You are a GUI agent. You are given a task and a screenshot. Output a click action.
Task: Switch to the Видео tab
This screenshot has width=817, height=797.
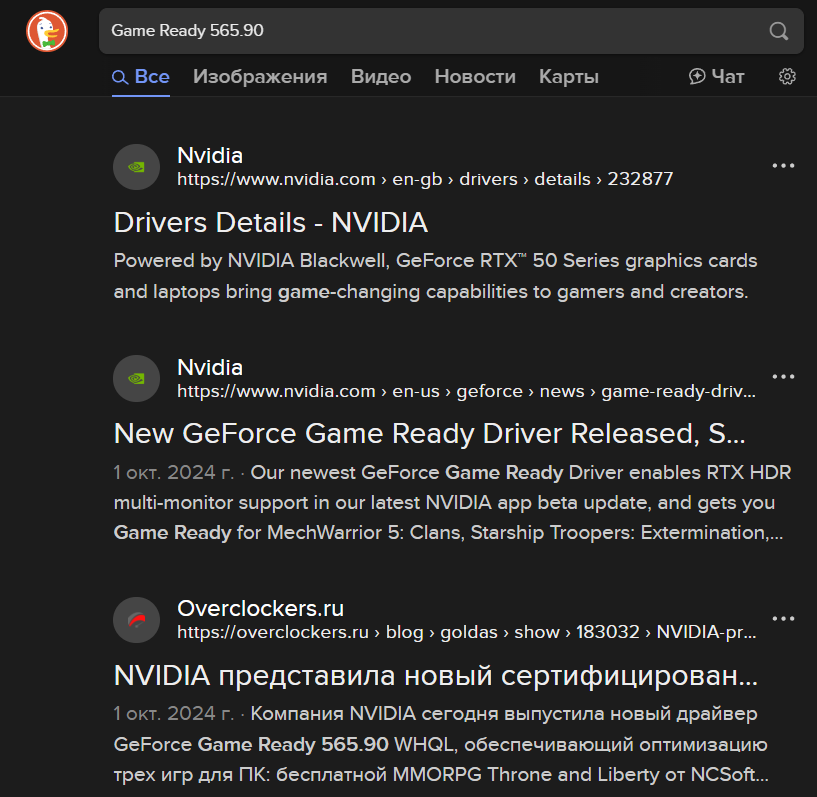[381, 77]
